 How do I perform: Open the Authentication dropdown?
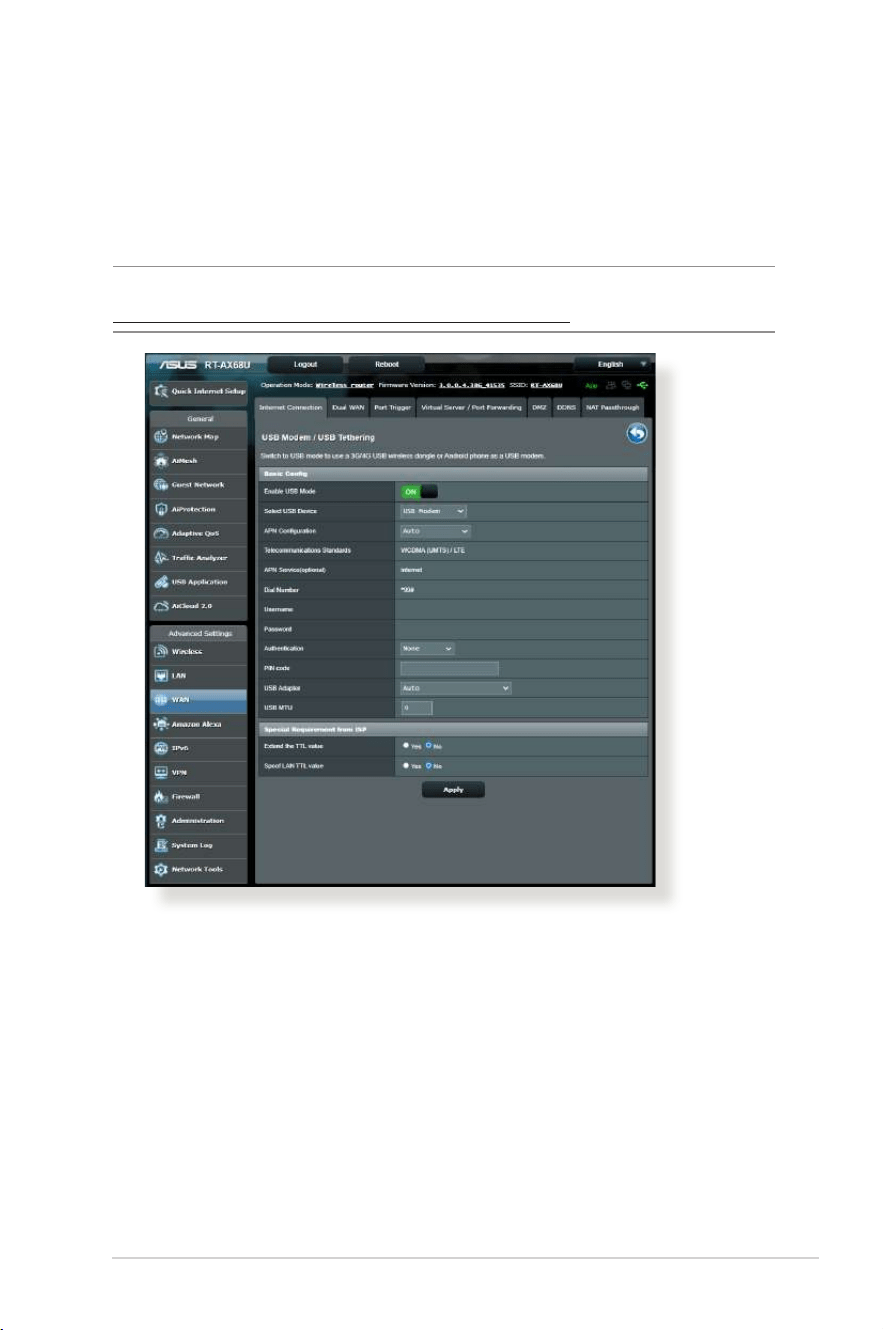click(428, 649)
